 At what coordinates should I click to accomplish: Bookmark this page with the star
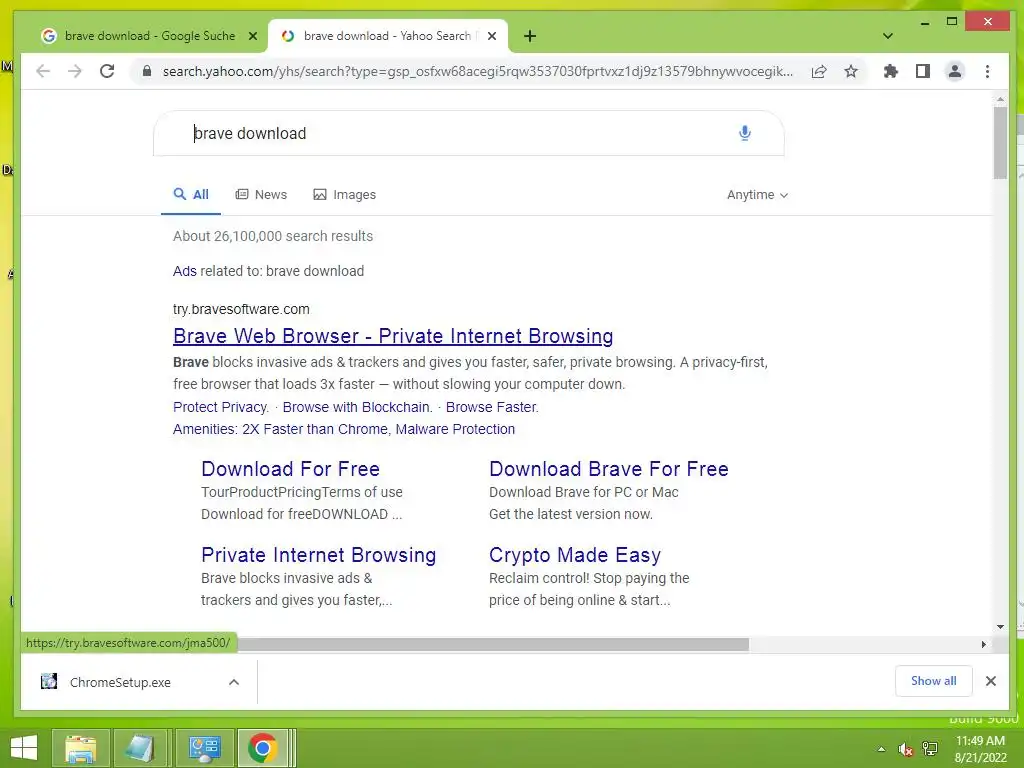[850, 71]
